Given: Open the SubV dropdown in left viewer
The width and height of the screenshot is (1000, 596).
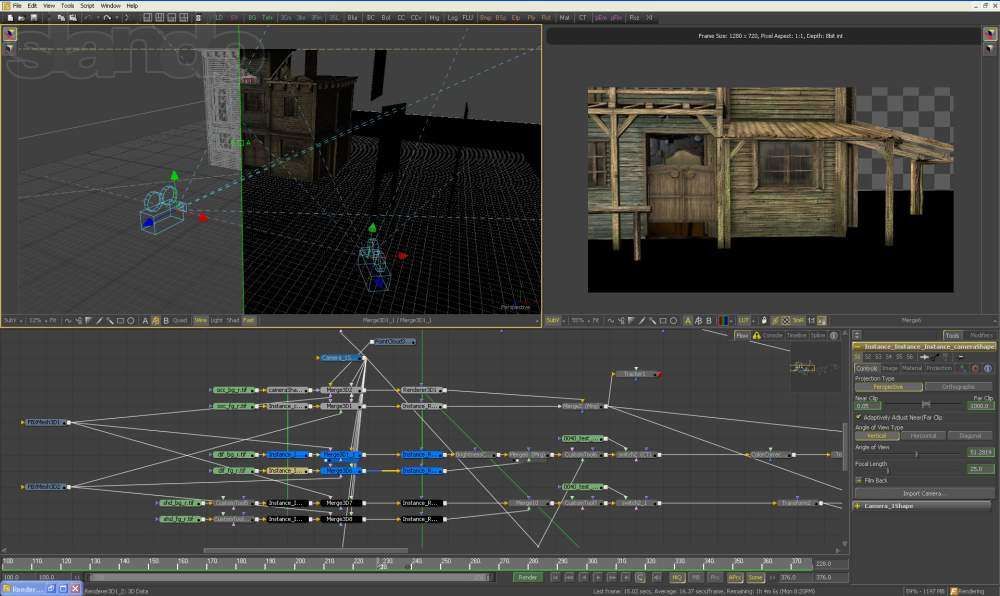Looking at the screenshot, I should click(12, 321).
